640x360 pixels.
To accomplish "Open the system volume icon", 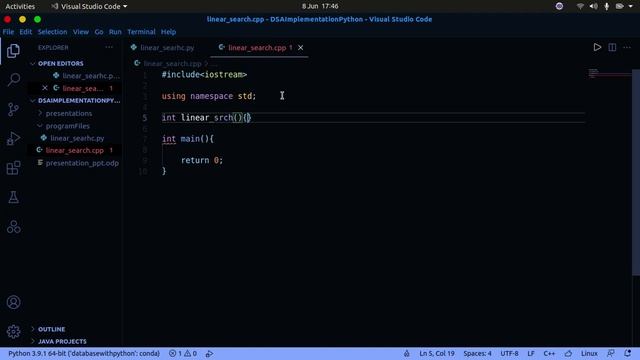I will tap(593, 6).
